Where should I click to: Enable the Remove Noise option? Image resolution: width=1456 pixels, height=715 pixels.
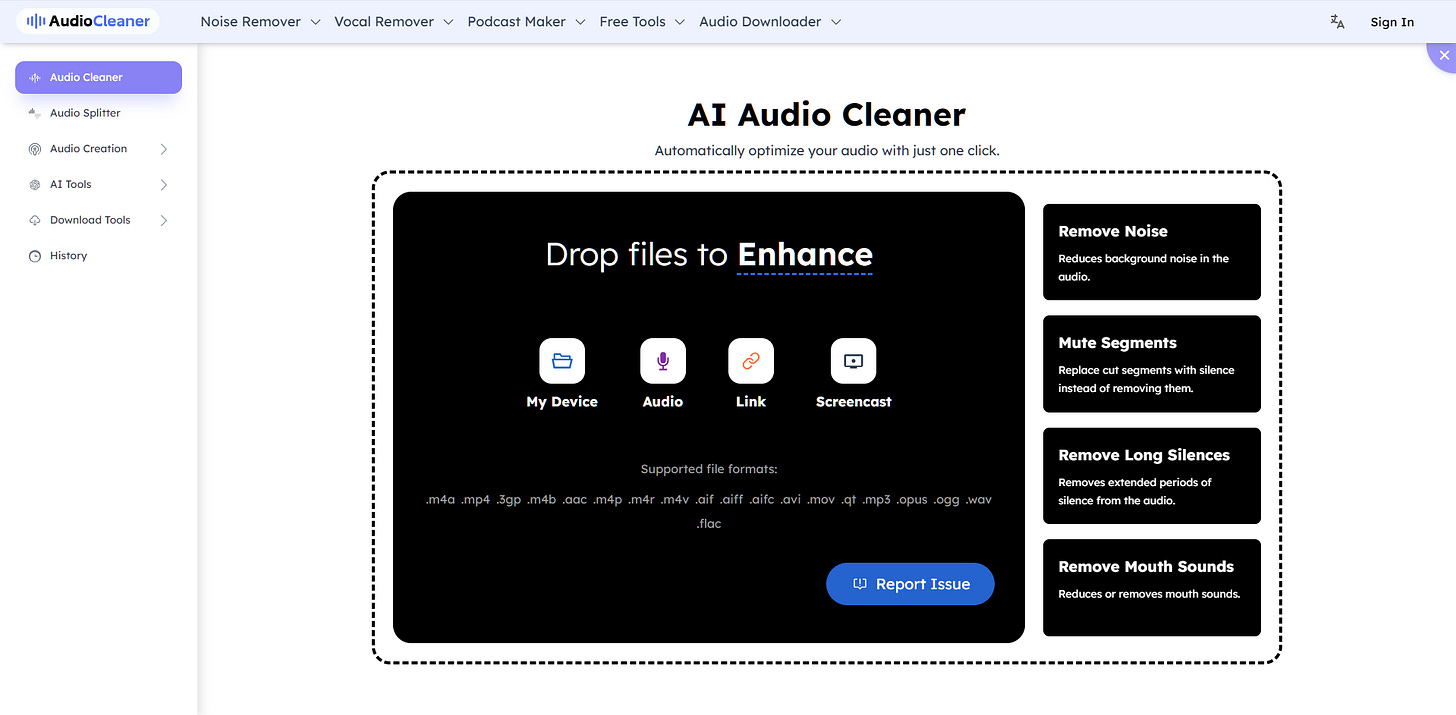click(1151, 251)
